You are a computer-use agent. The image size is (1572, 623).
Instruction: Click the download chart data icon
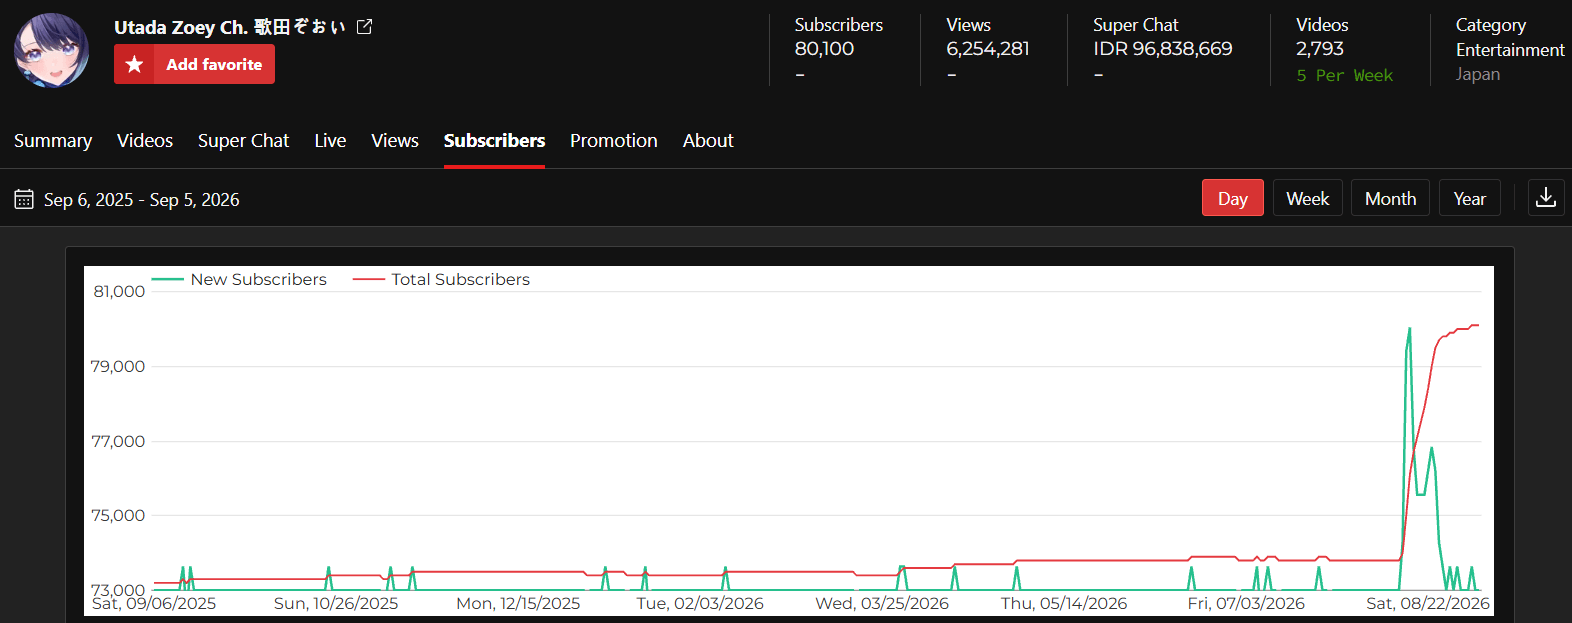[x=1546, y=198]
